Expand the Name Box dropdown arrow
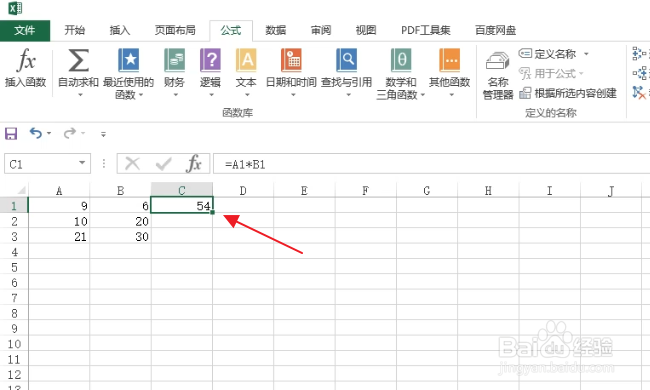650x390 pixels. (x=82, y=163)
